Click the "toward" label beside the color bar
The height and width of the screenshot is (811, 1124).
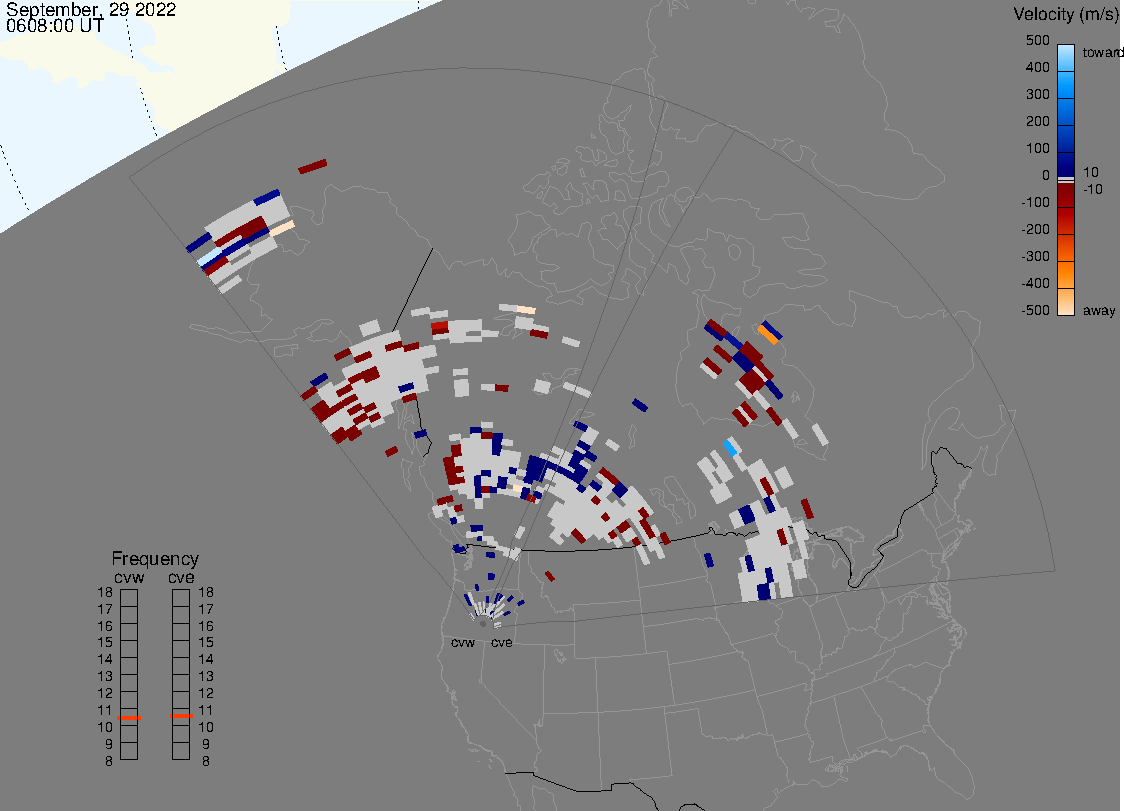[1102, 52]
